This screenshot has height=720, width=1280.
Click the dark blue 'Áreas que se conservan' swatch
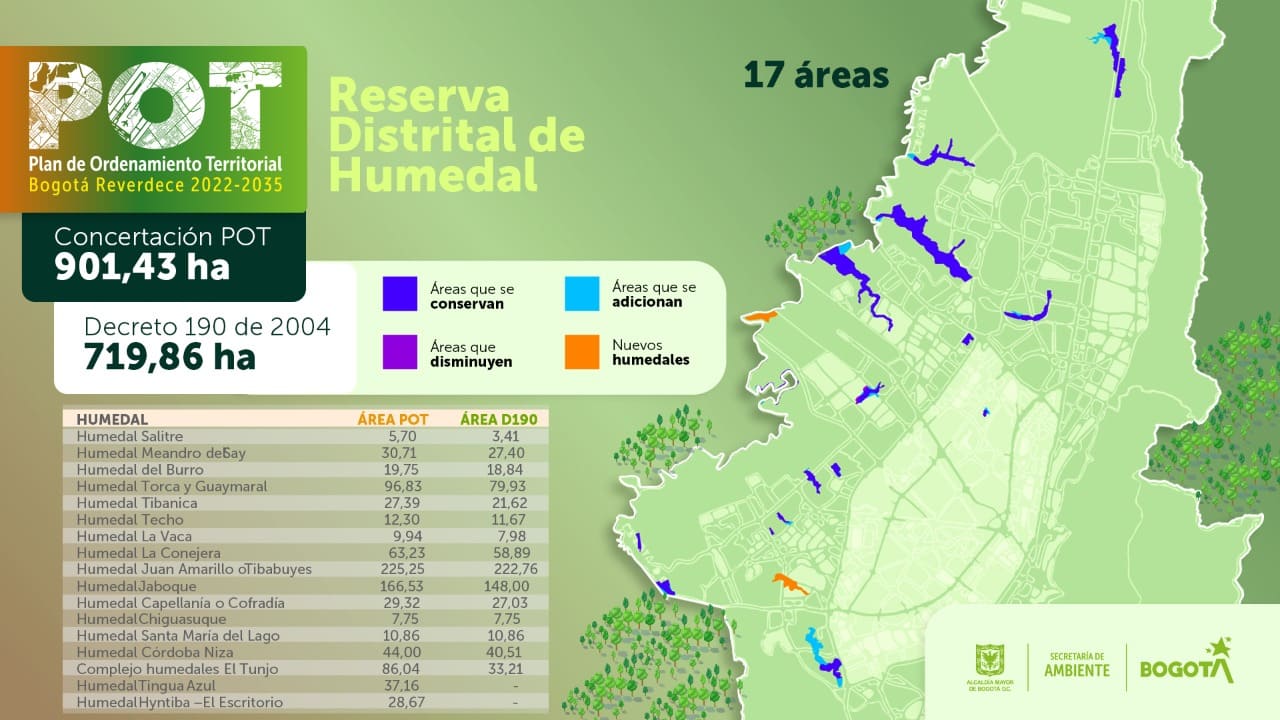(399, 294)
